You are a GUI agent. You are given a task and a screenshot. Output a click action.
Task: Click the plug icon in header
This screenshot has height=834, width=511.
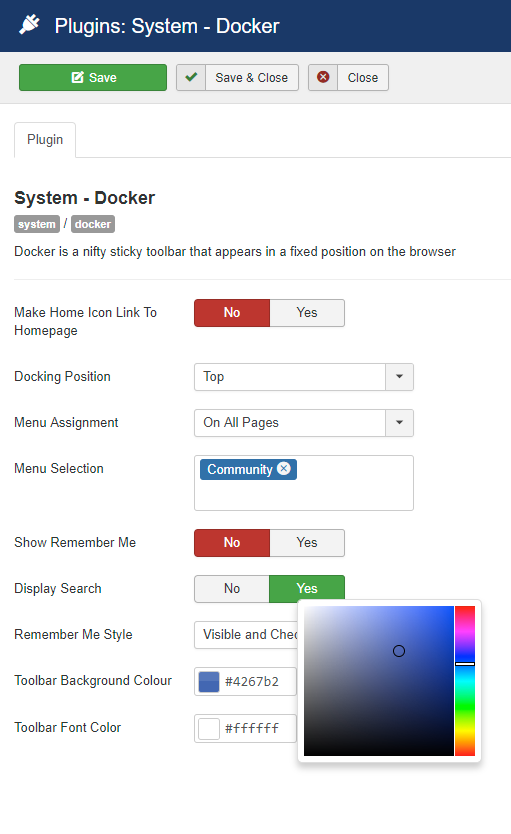click(29, 25)
